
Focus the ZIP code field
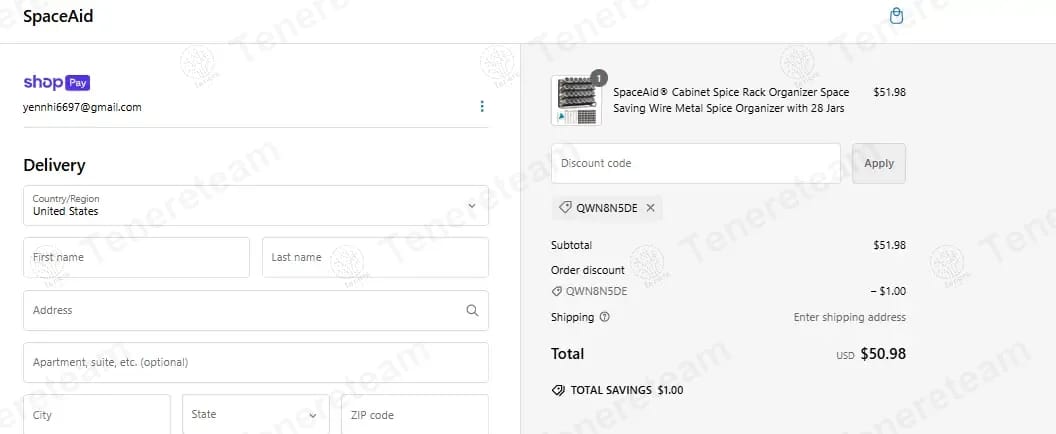(x=415, y=414)
